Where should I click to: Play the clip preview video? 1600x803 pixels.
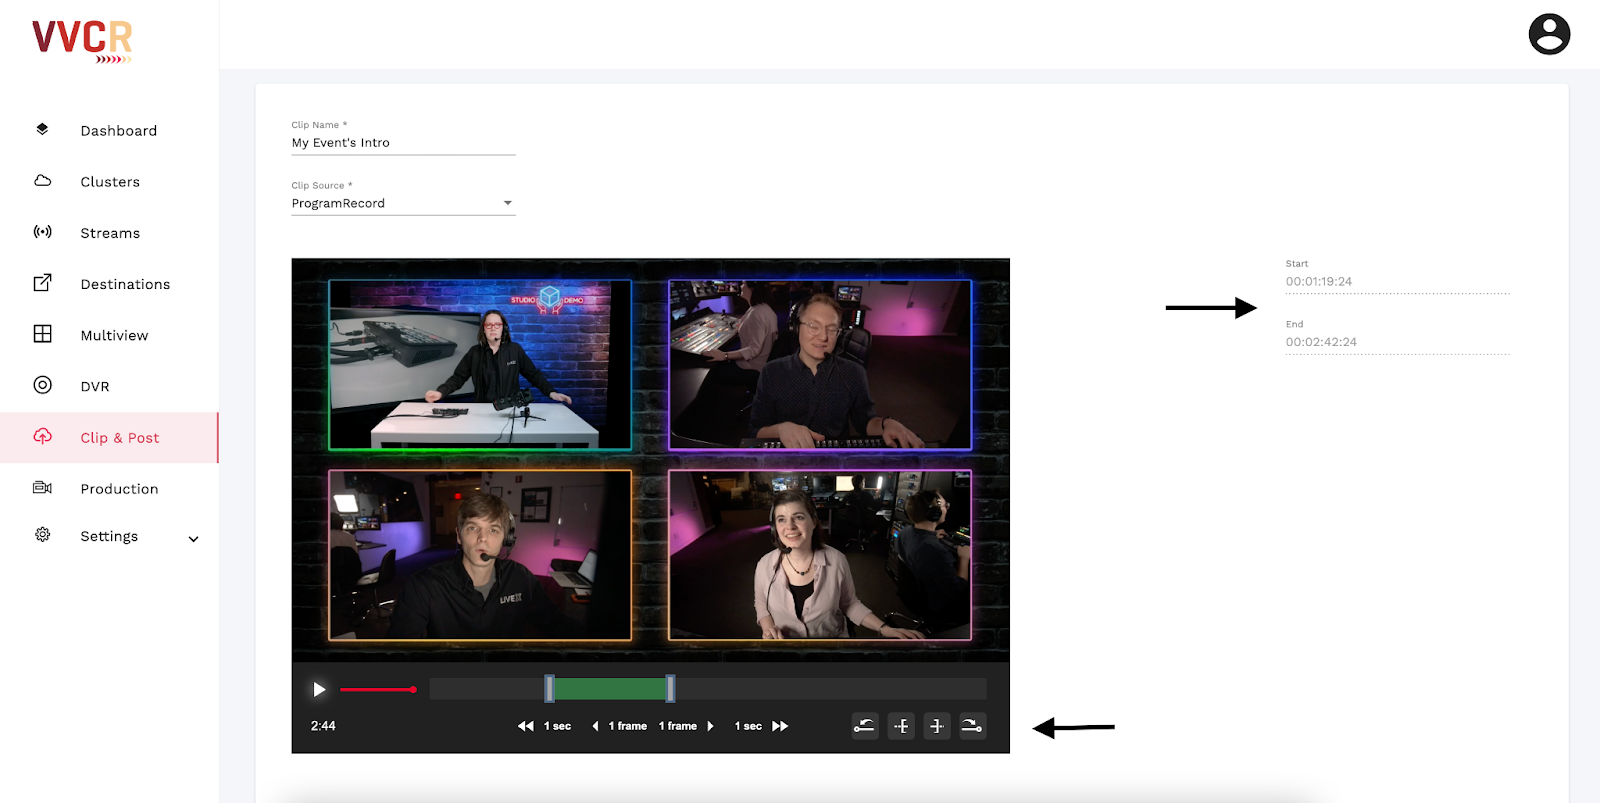319,689
